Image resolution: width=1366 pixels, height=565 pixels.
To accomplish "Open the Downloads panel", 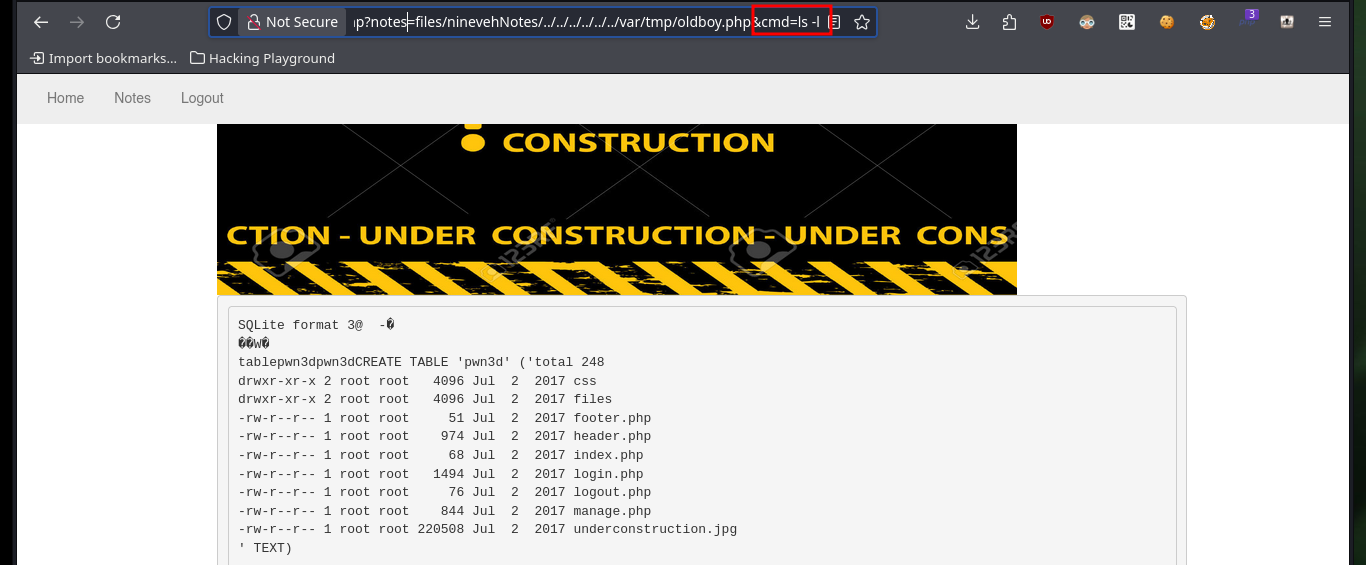I will pyautogui.click(x=972, y=22).
